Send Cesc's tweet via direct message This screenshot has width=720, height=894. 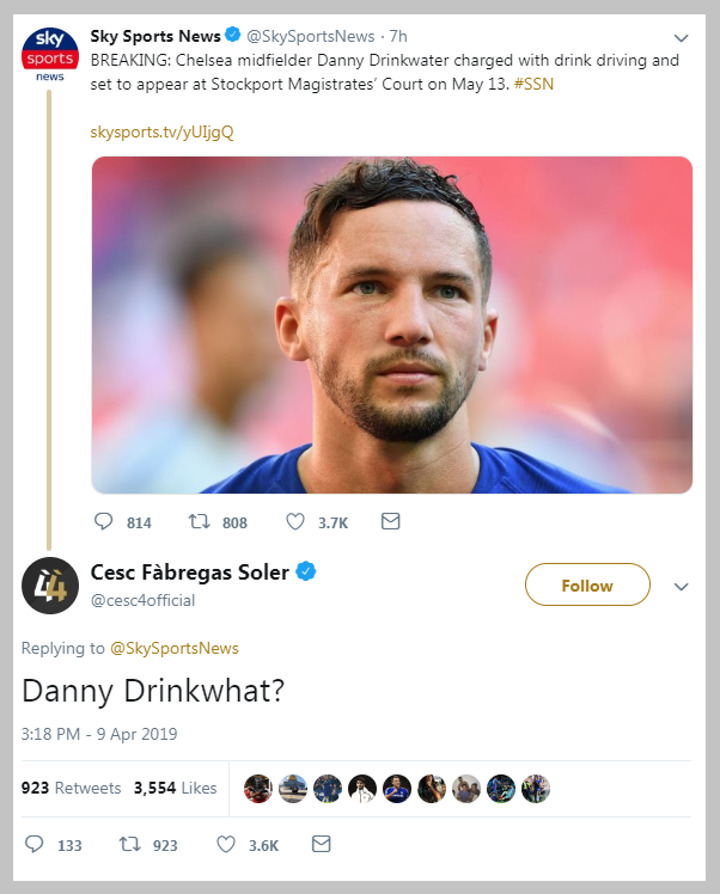tap(321, 845)
